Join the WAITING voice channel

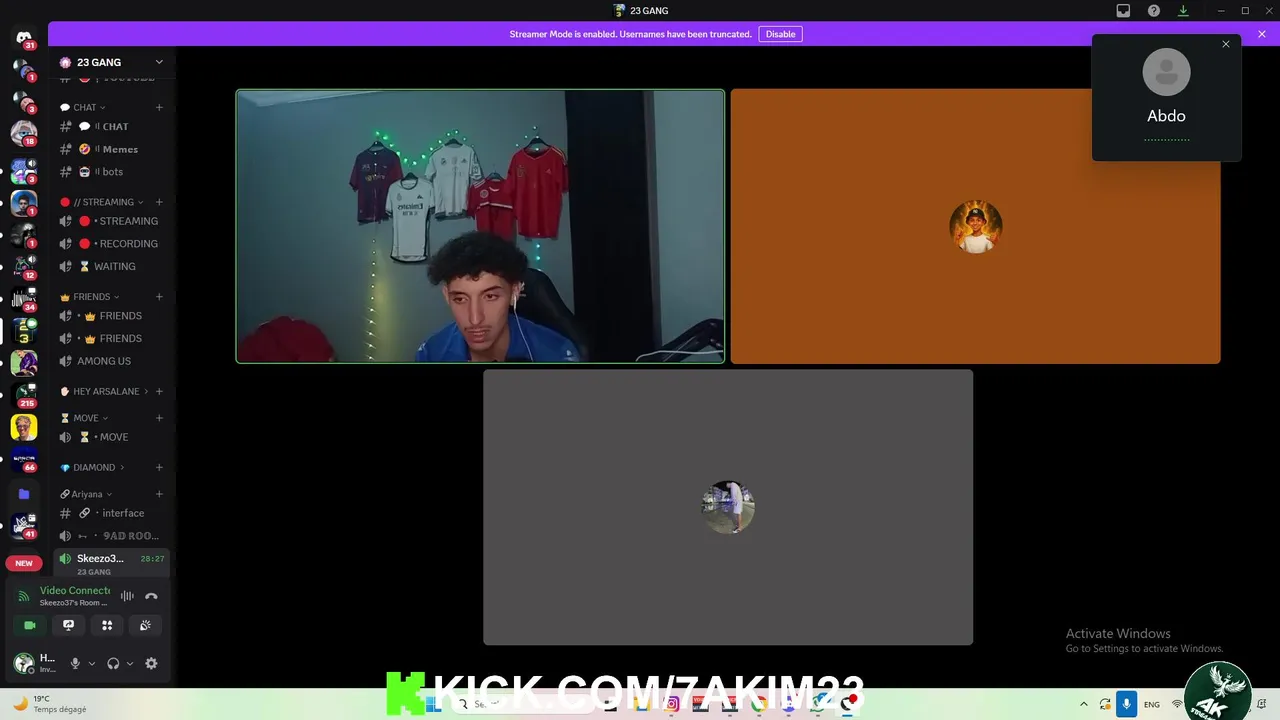110,267
